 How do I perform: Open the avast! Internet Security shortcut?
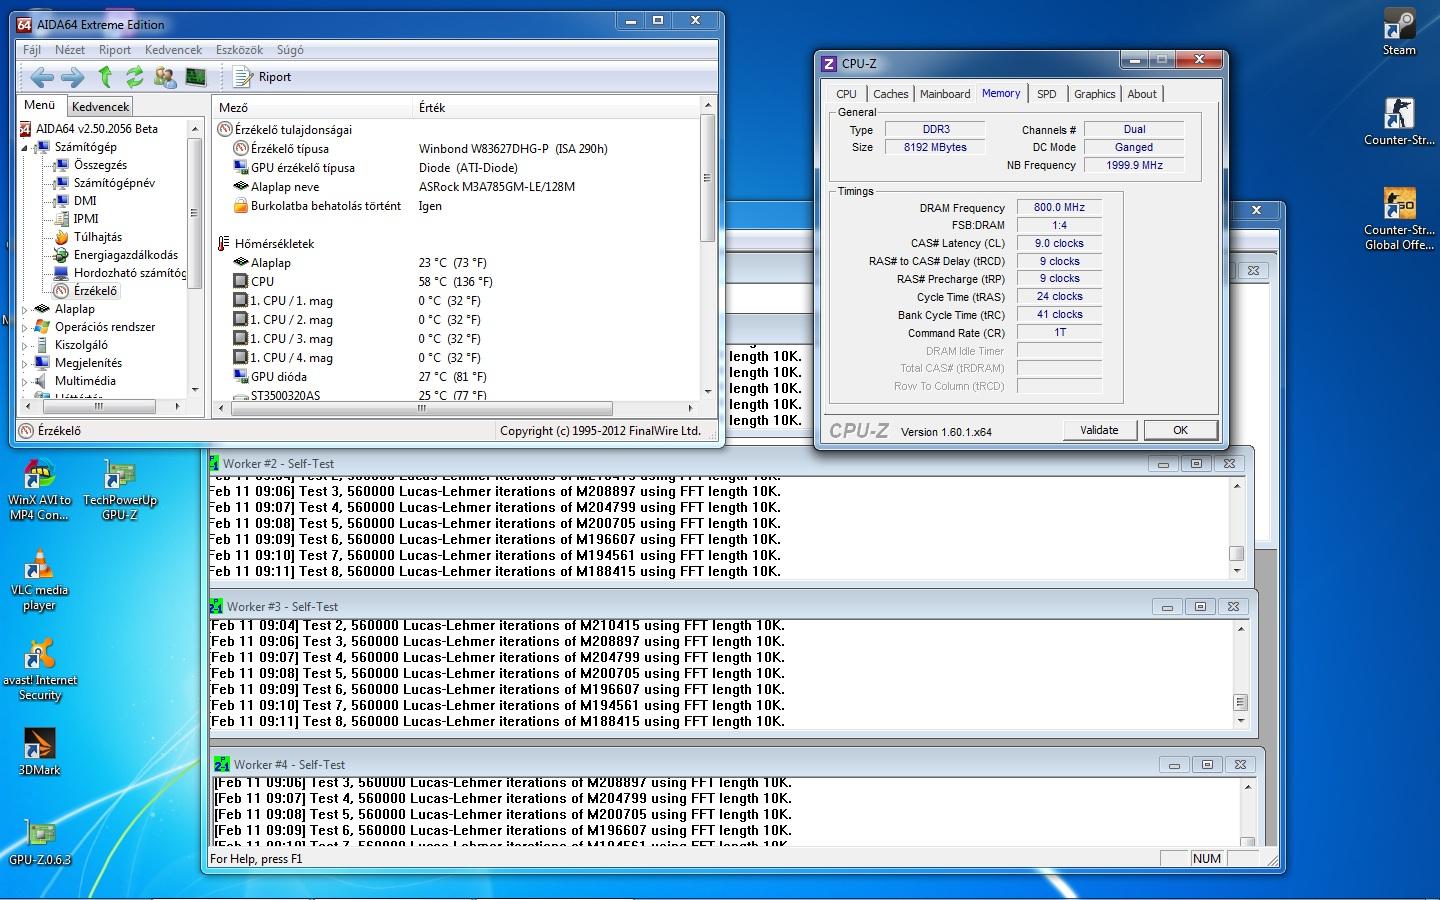(39, 671)
